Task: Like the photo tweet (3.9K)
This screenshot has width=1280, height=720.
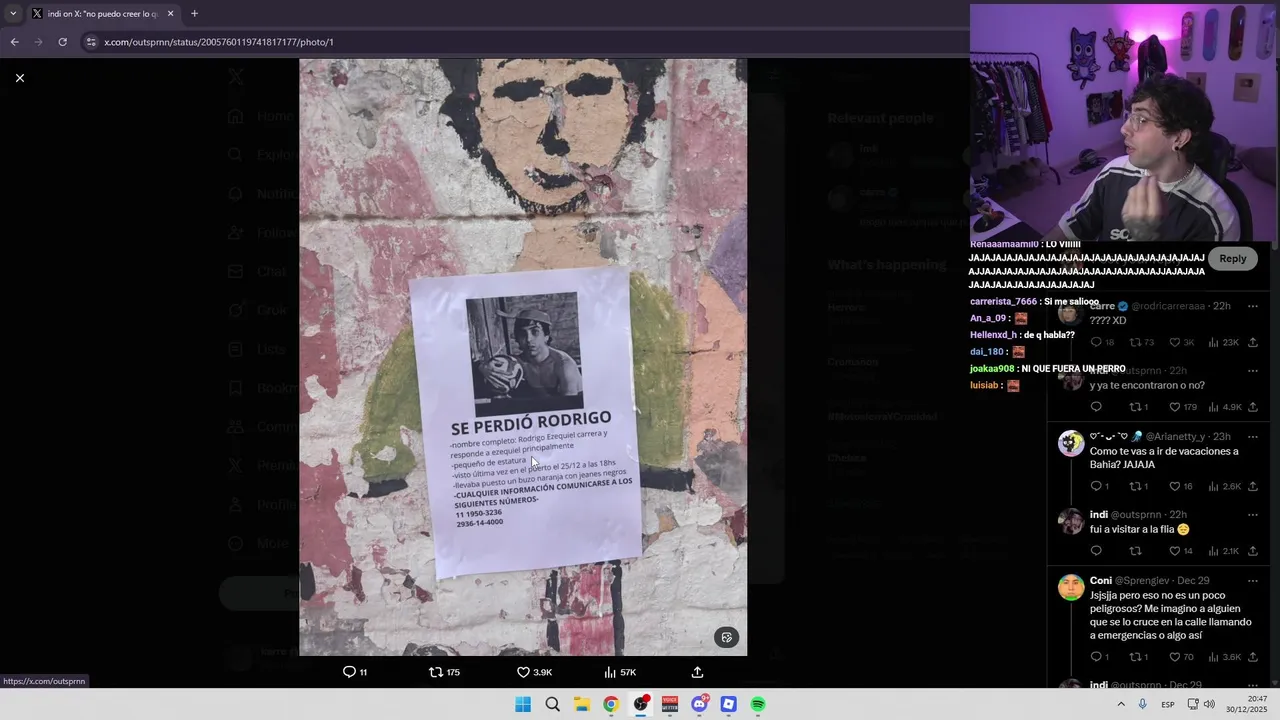Action: pos(534,672)
